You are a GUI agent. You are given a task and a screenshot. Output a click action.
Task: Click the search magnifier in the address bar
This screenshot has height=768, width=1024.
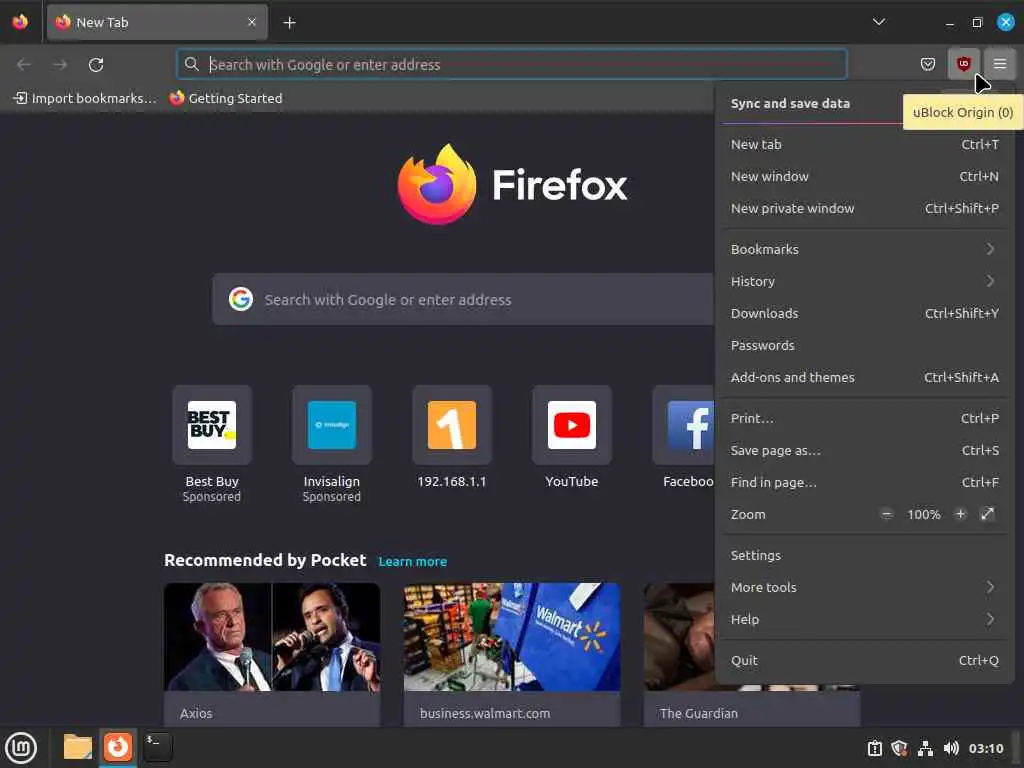(x=191, y=64)
